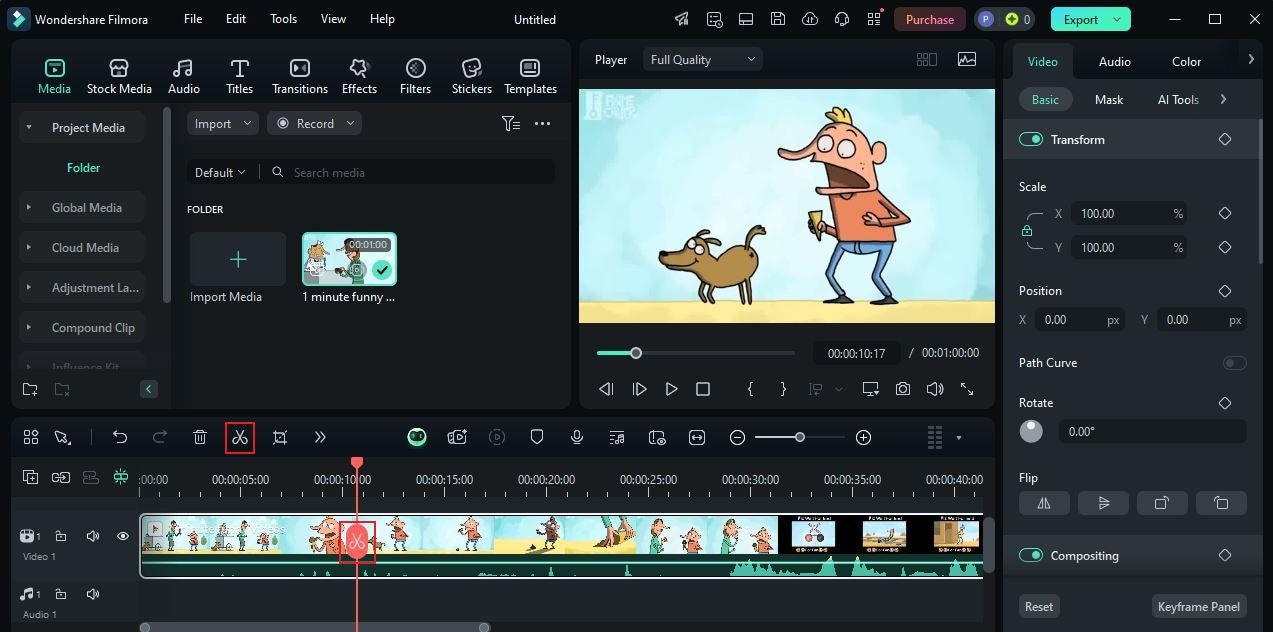Click the timeline zoom slider
This screenshot has height=632, width=1273.
coord(800,437)
